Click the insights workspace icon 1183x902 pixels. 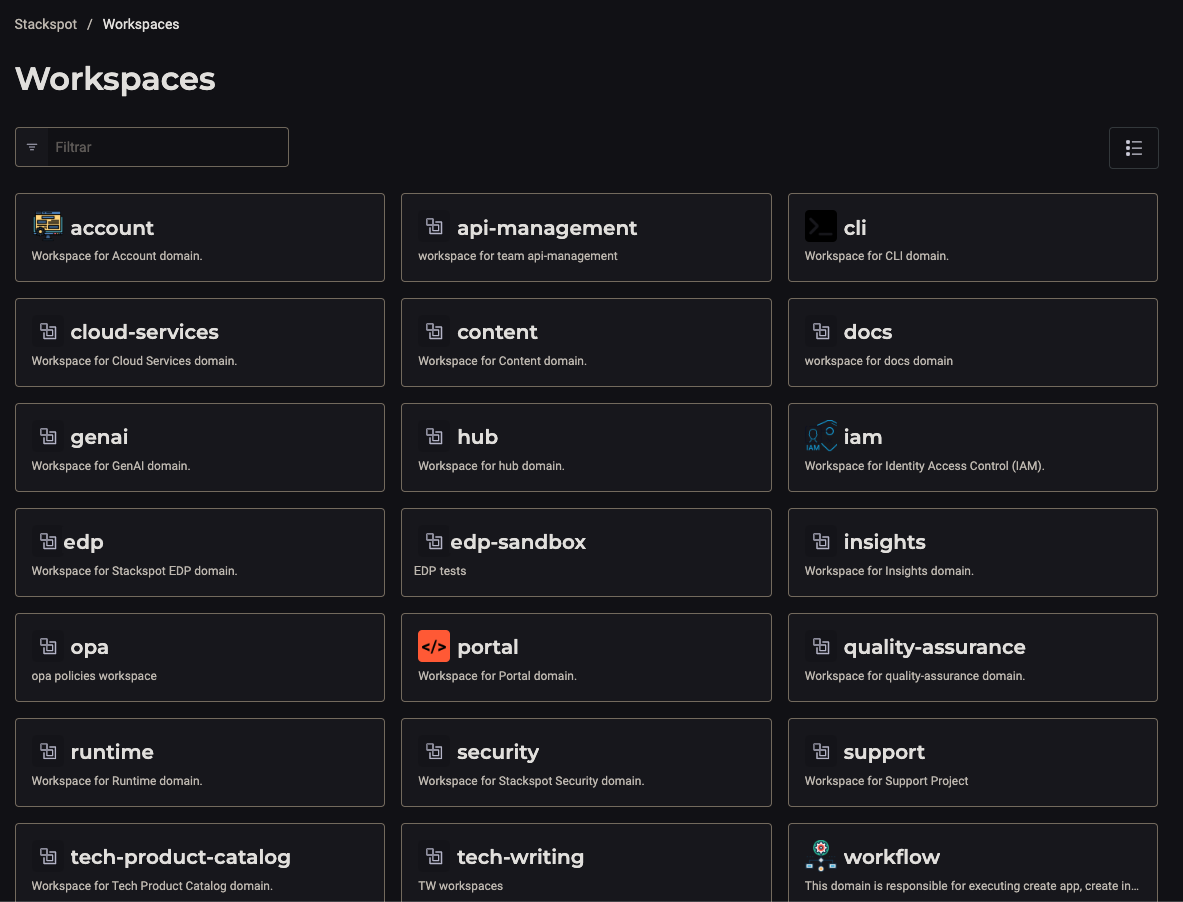tap(820, 541)
